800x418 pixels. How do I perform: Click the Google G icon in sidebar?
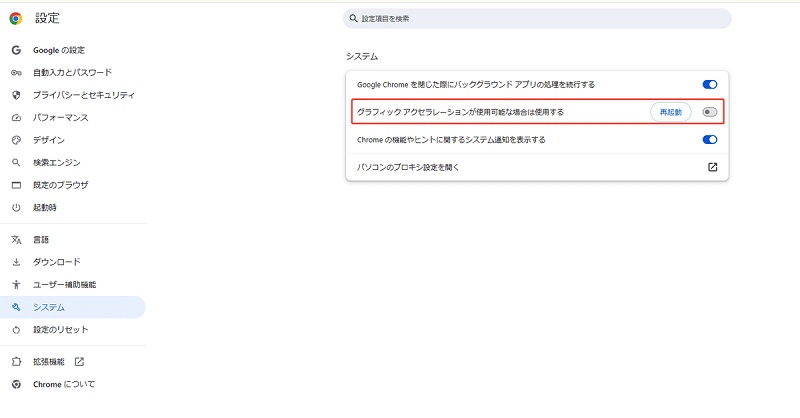click(16, 50)
